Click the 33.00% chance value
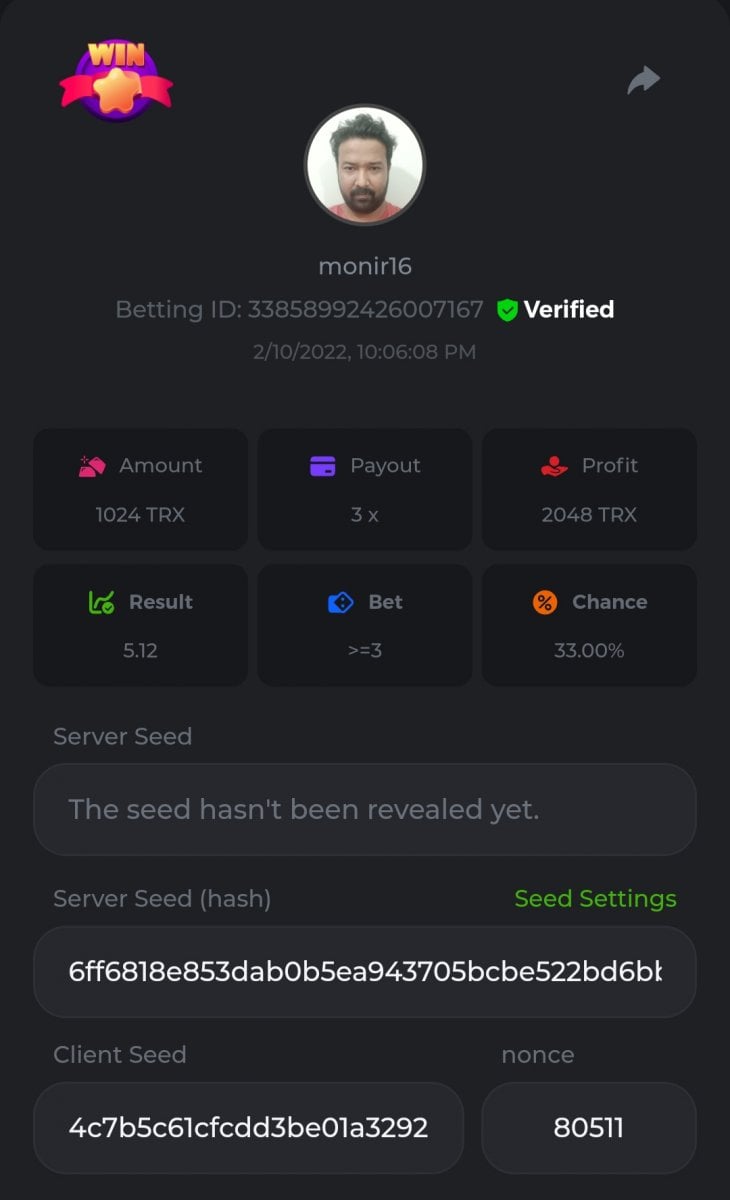 (589, 651)
